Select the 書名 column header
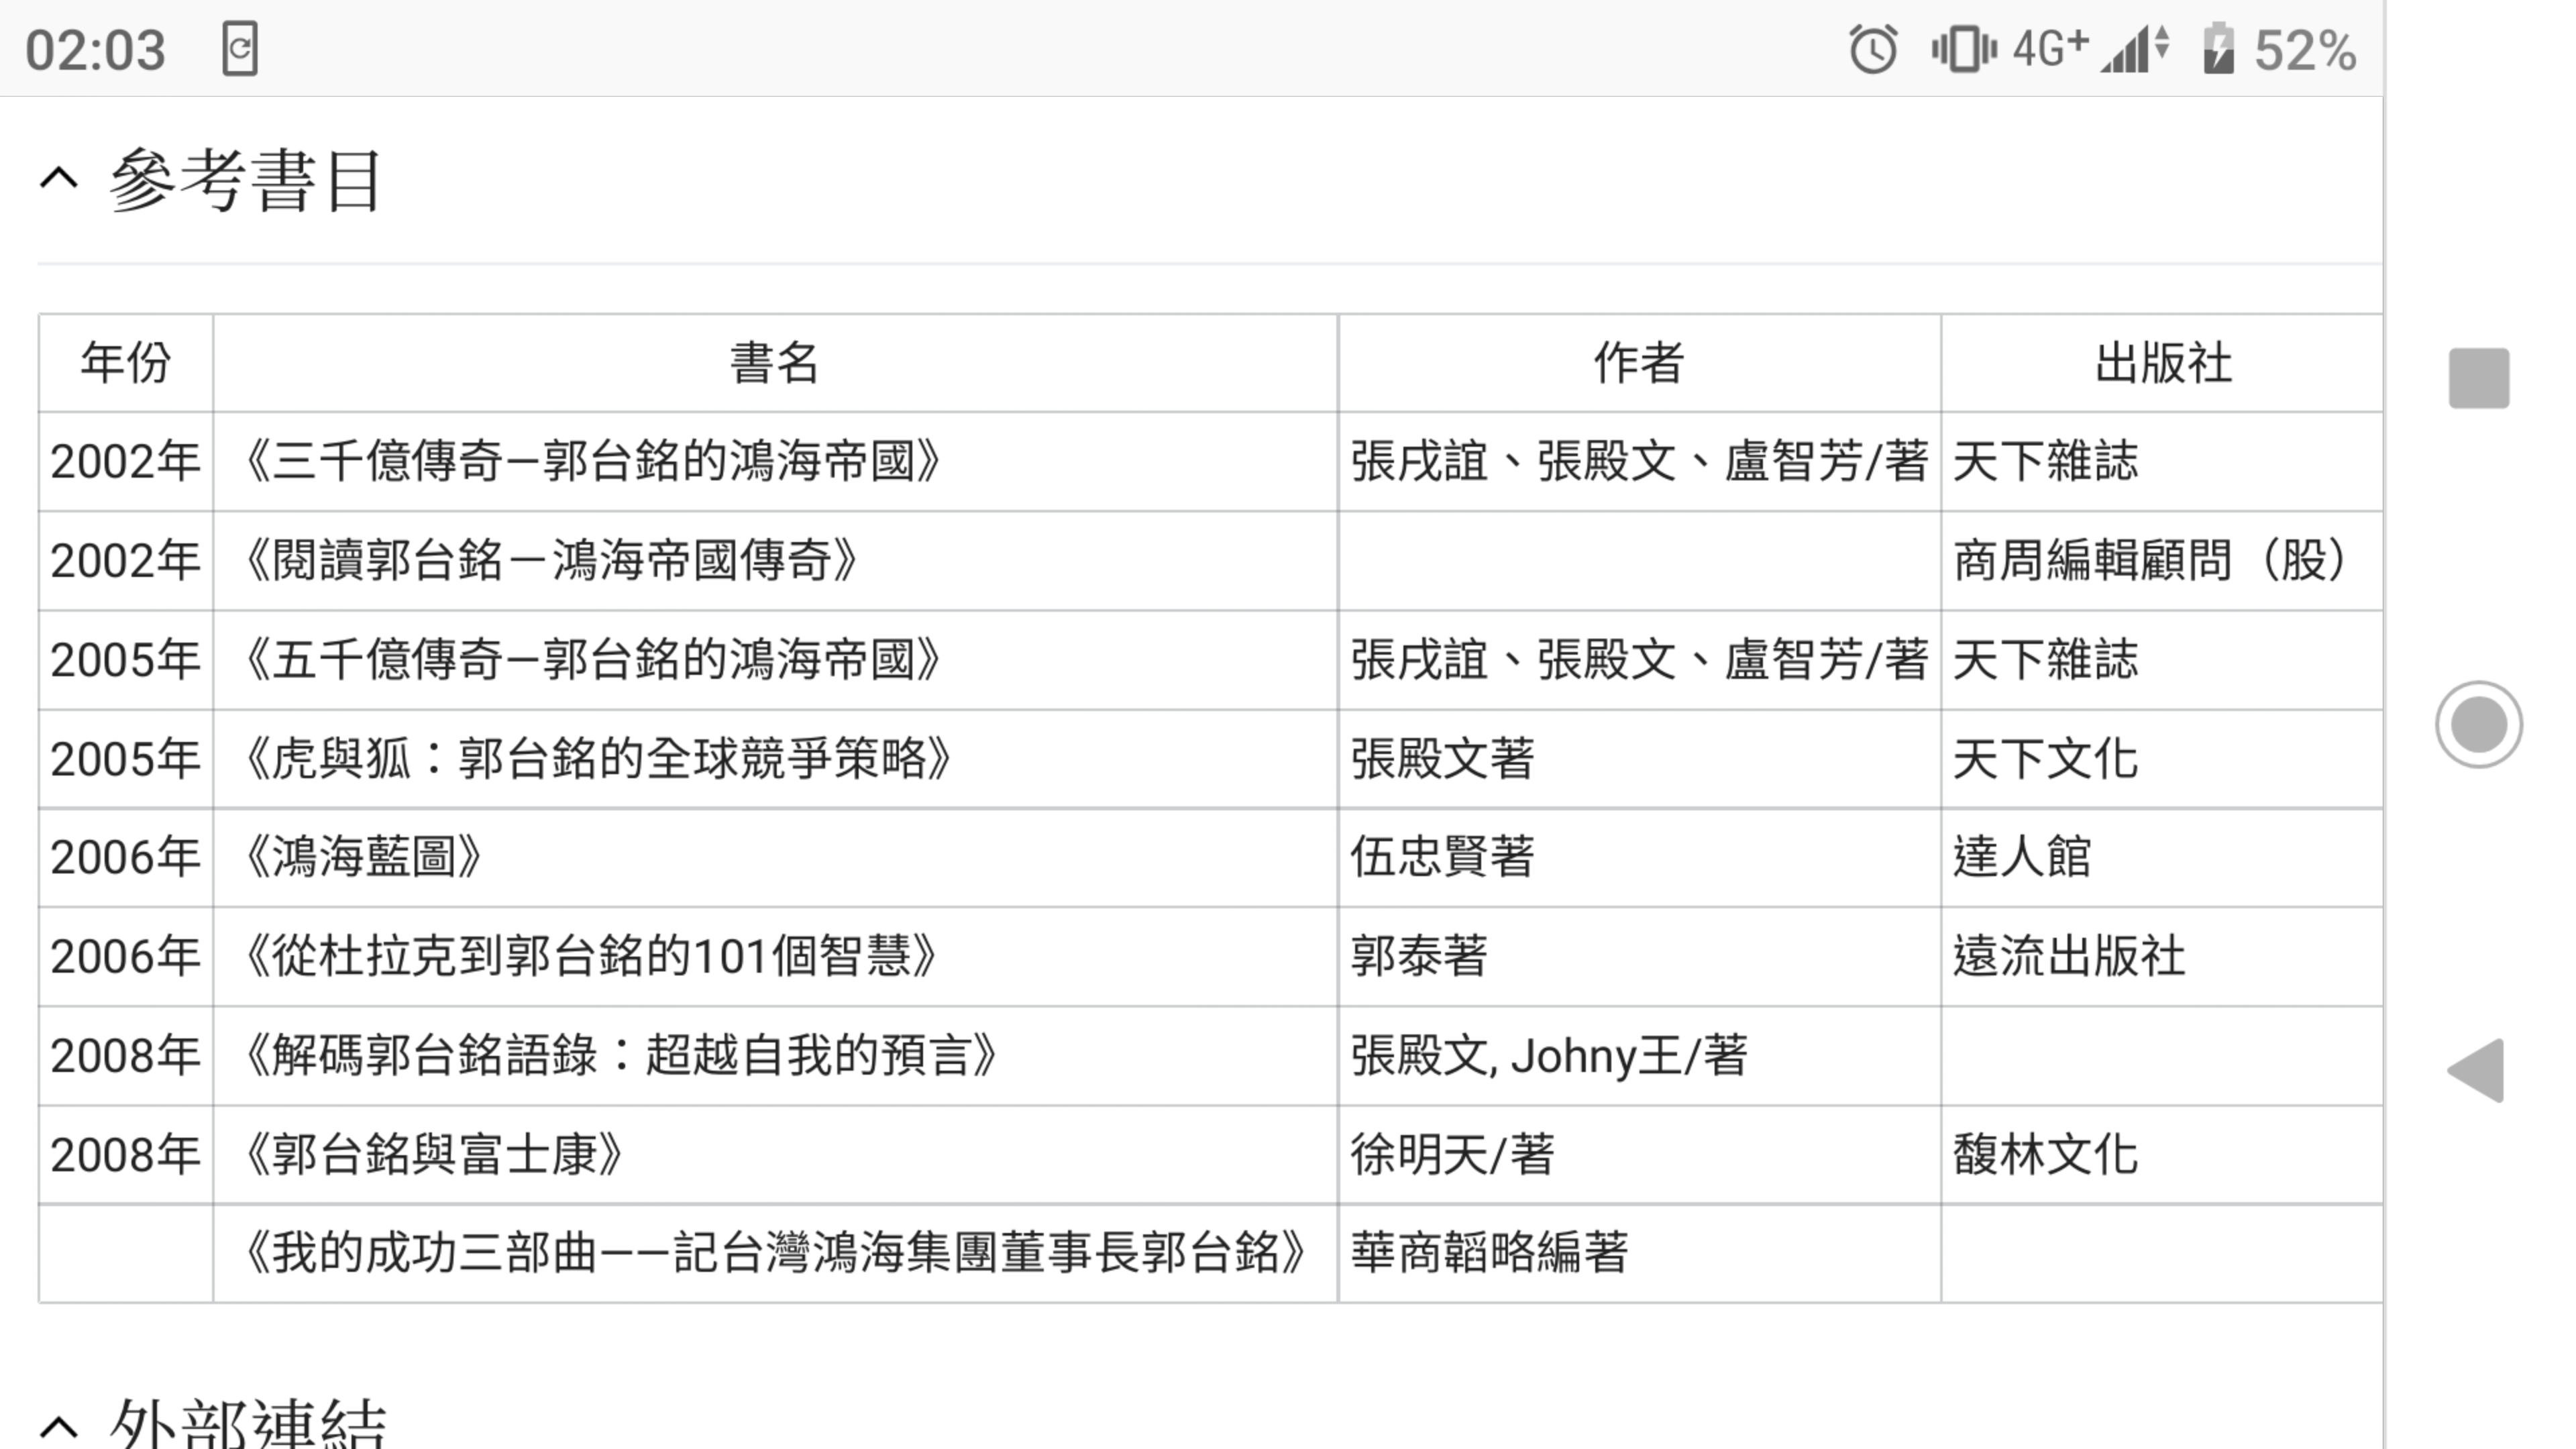The width and height of the screenshot is (2576, 1449). coord(775,363)
